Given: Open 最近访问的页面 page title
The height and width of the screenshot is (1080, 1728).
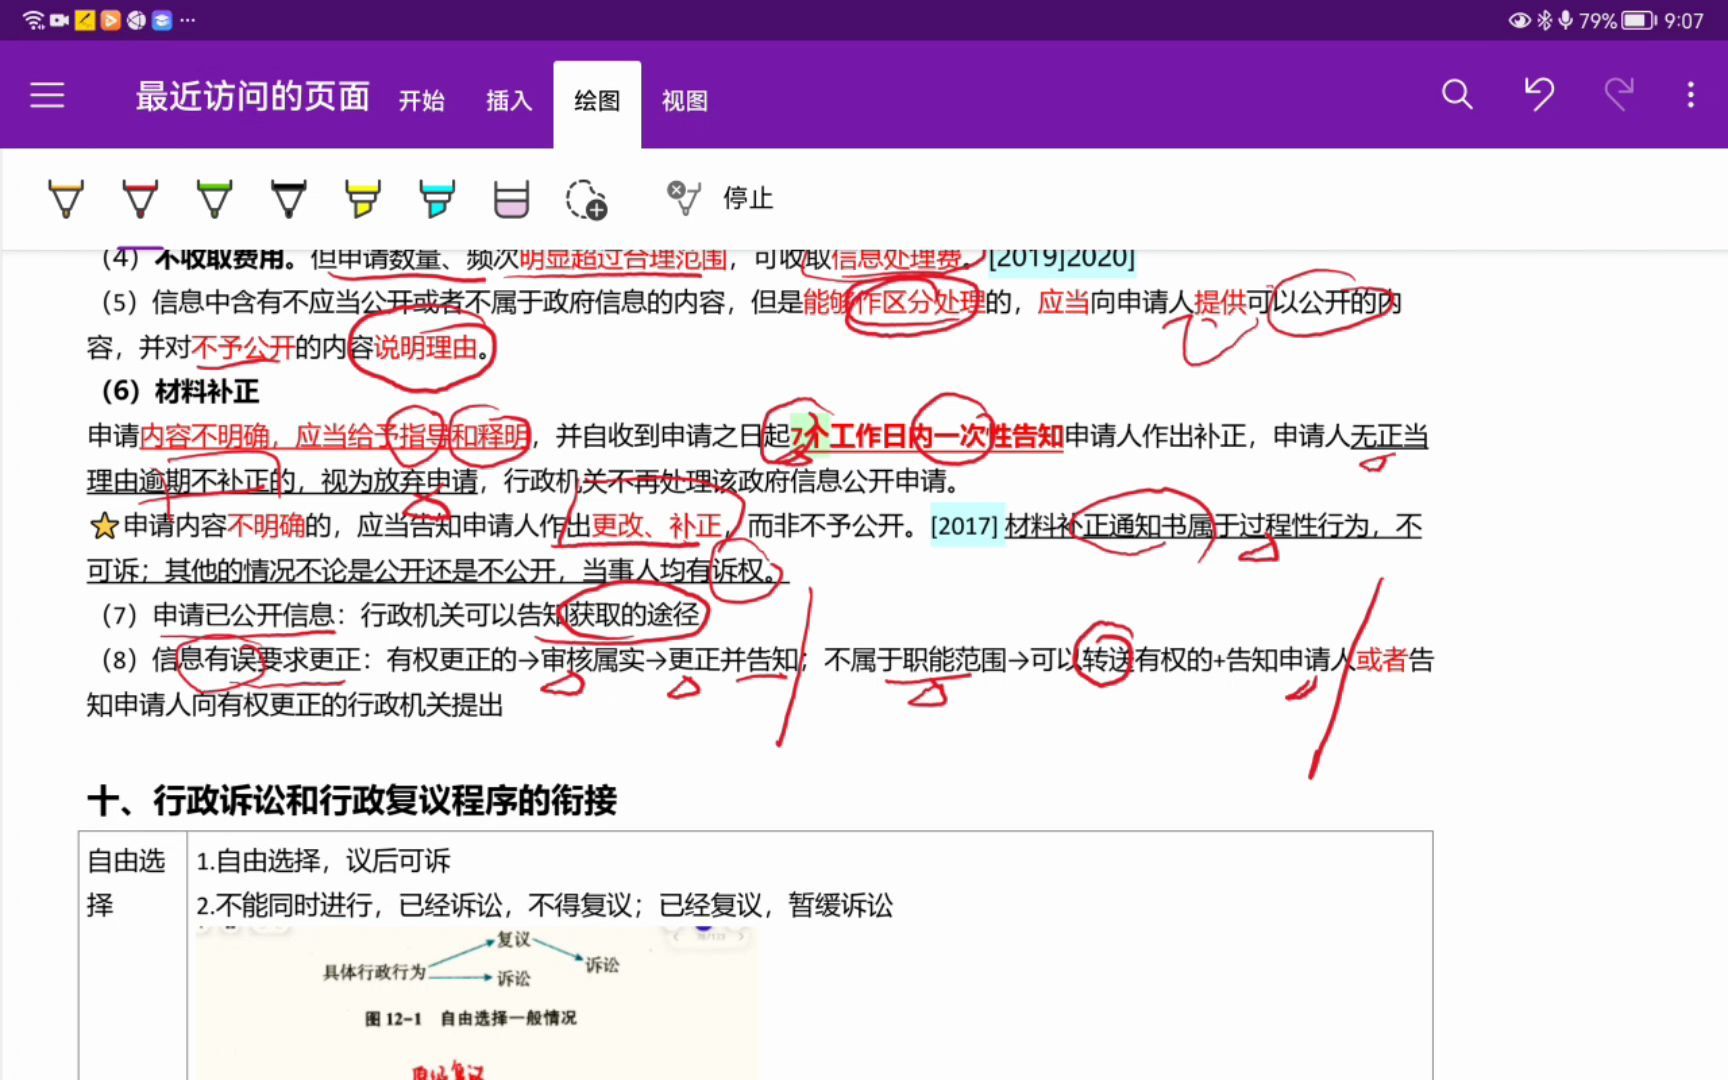Looking at the screenshot, I should [253, 96].
